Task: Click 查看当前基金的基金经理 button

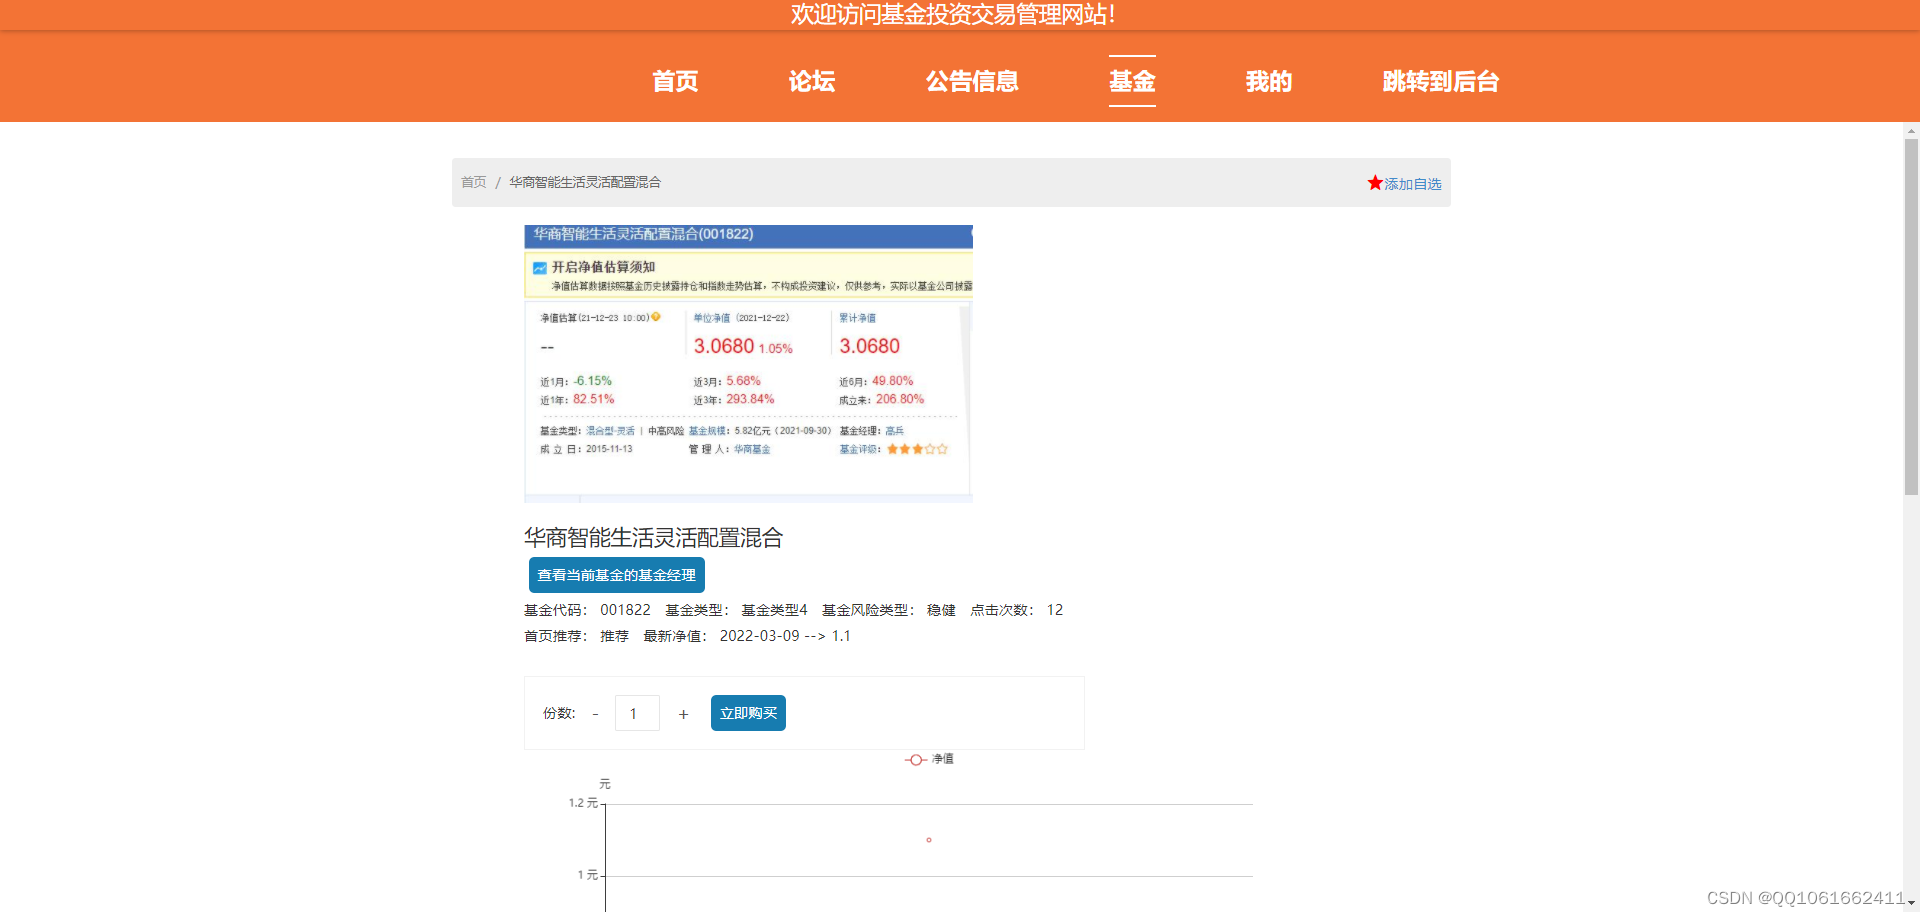Action: click(x=617, y=575)
